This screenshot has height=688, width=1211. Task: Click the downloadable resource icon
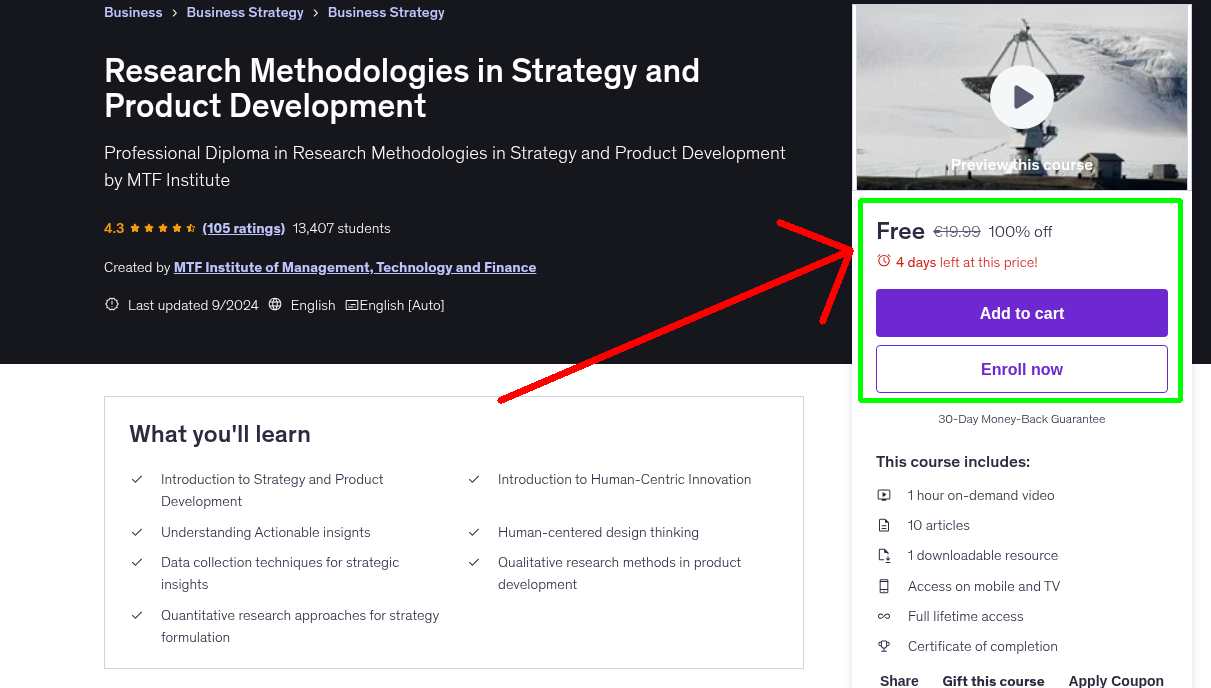[x=884, y=555]
